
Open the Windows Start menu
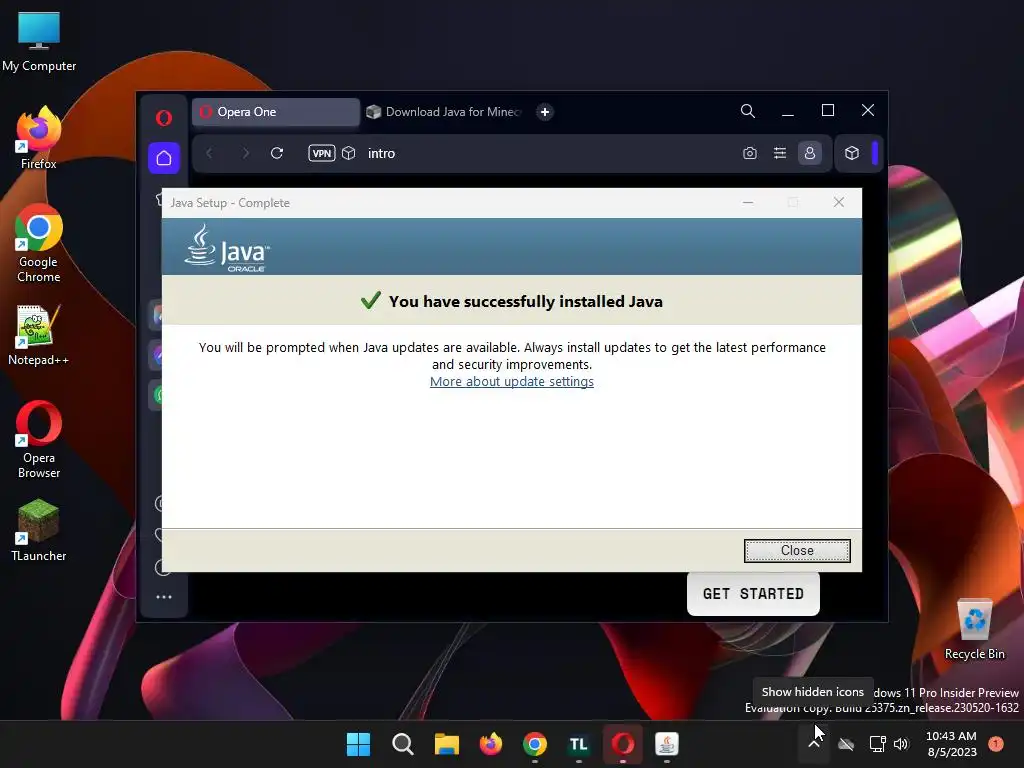(x=358, y=744)
